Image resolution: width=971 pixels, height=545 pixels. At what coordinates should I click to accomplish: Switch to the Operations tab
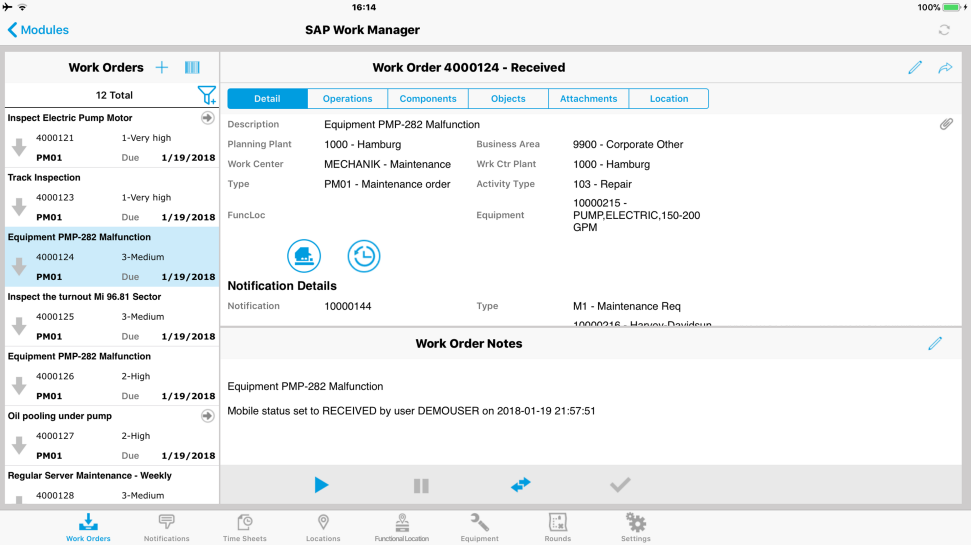pos(347,98)
